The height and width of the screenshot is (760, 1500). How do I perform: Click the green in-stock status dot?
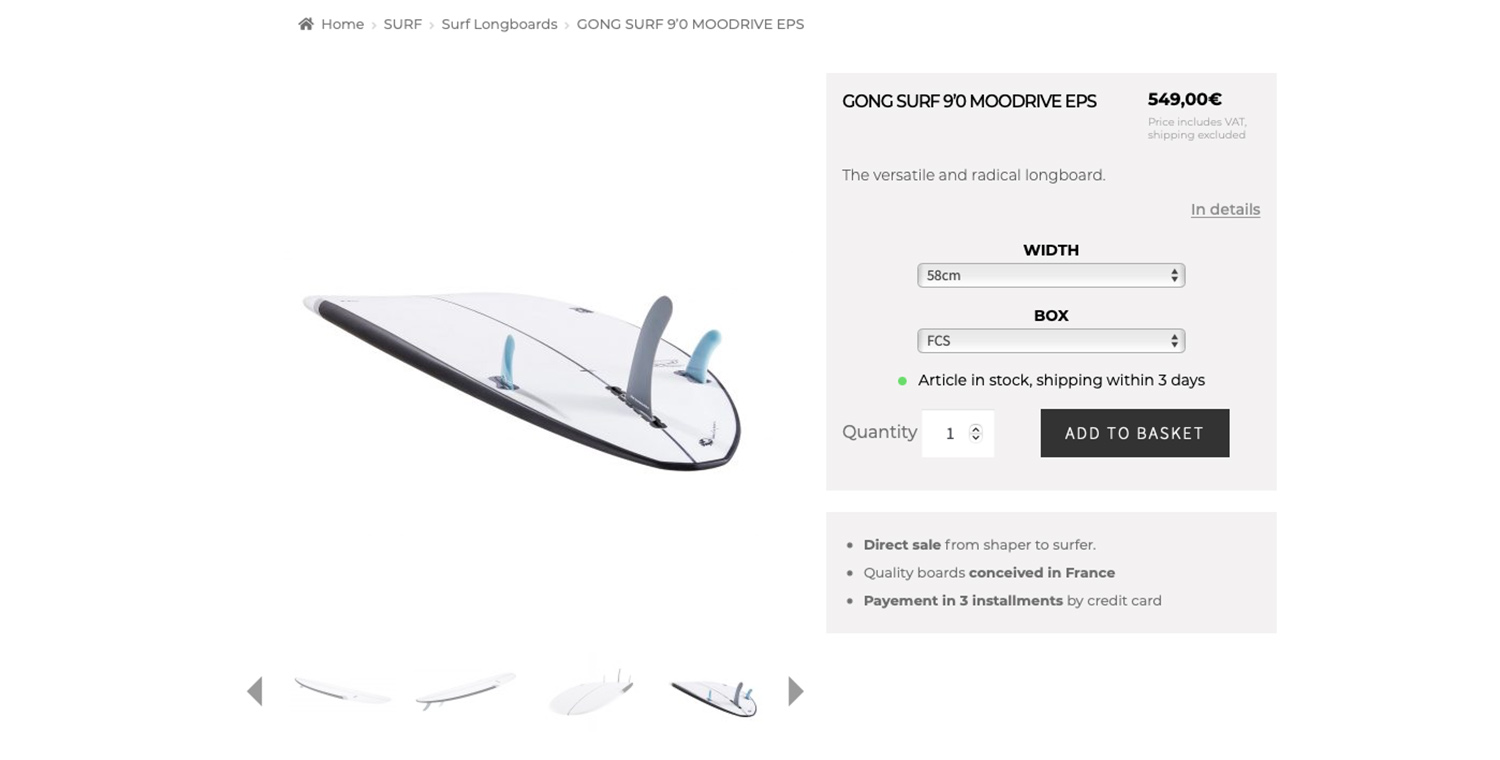[x=902, y=381]
